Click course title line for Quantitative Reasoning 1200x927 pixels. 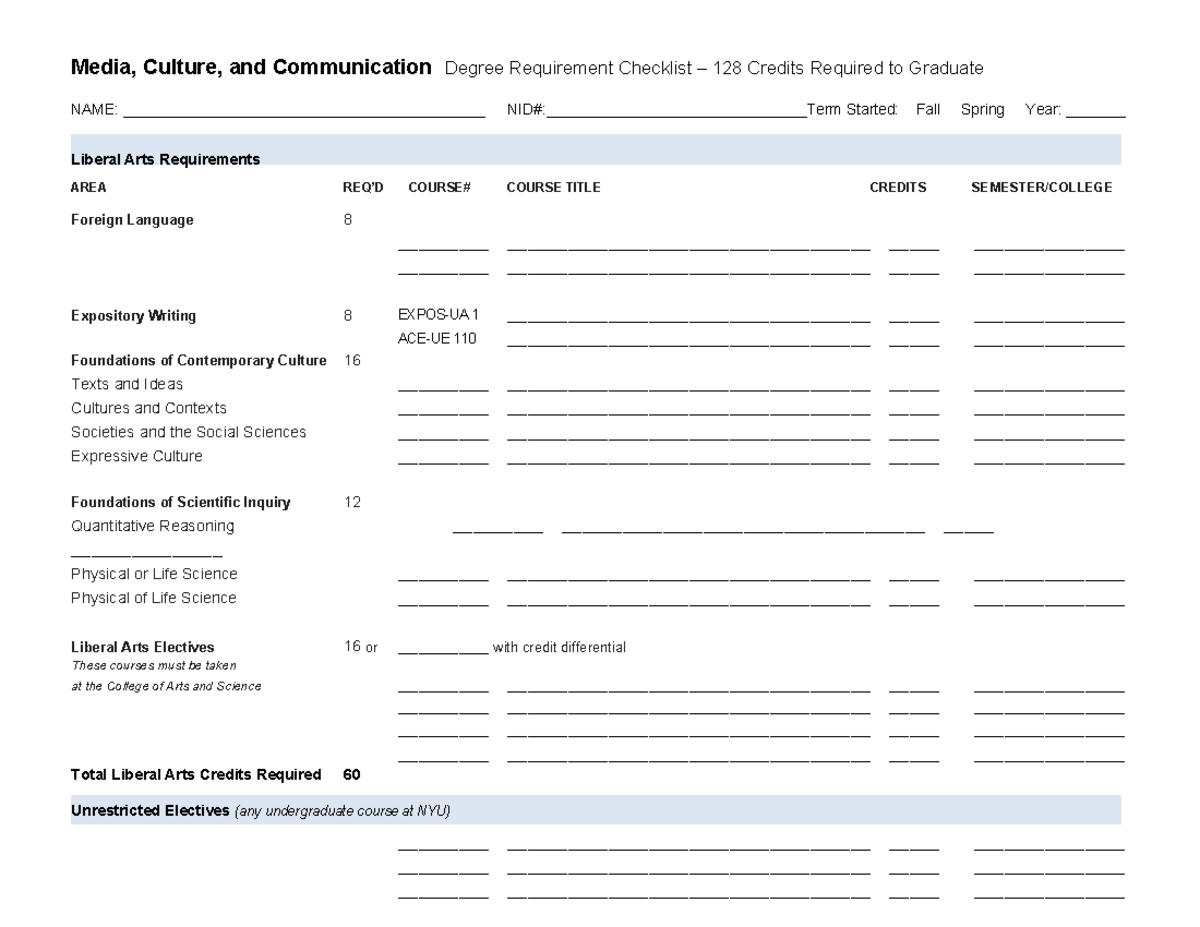tap(744, 531)
